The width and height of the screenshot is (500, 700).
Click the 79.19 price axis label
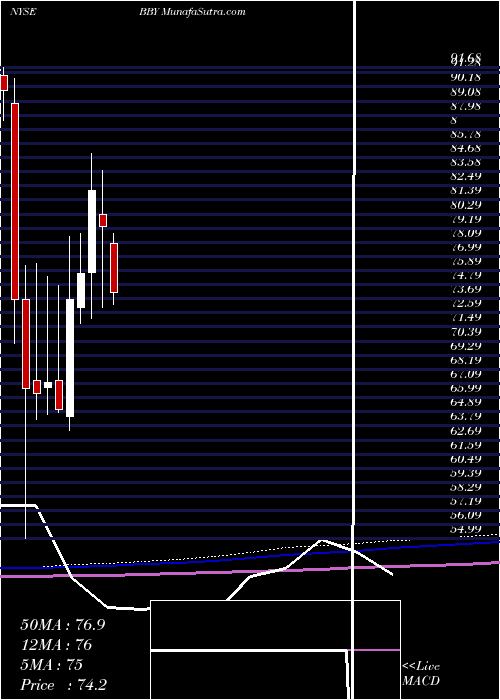[x=465, y=219]
